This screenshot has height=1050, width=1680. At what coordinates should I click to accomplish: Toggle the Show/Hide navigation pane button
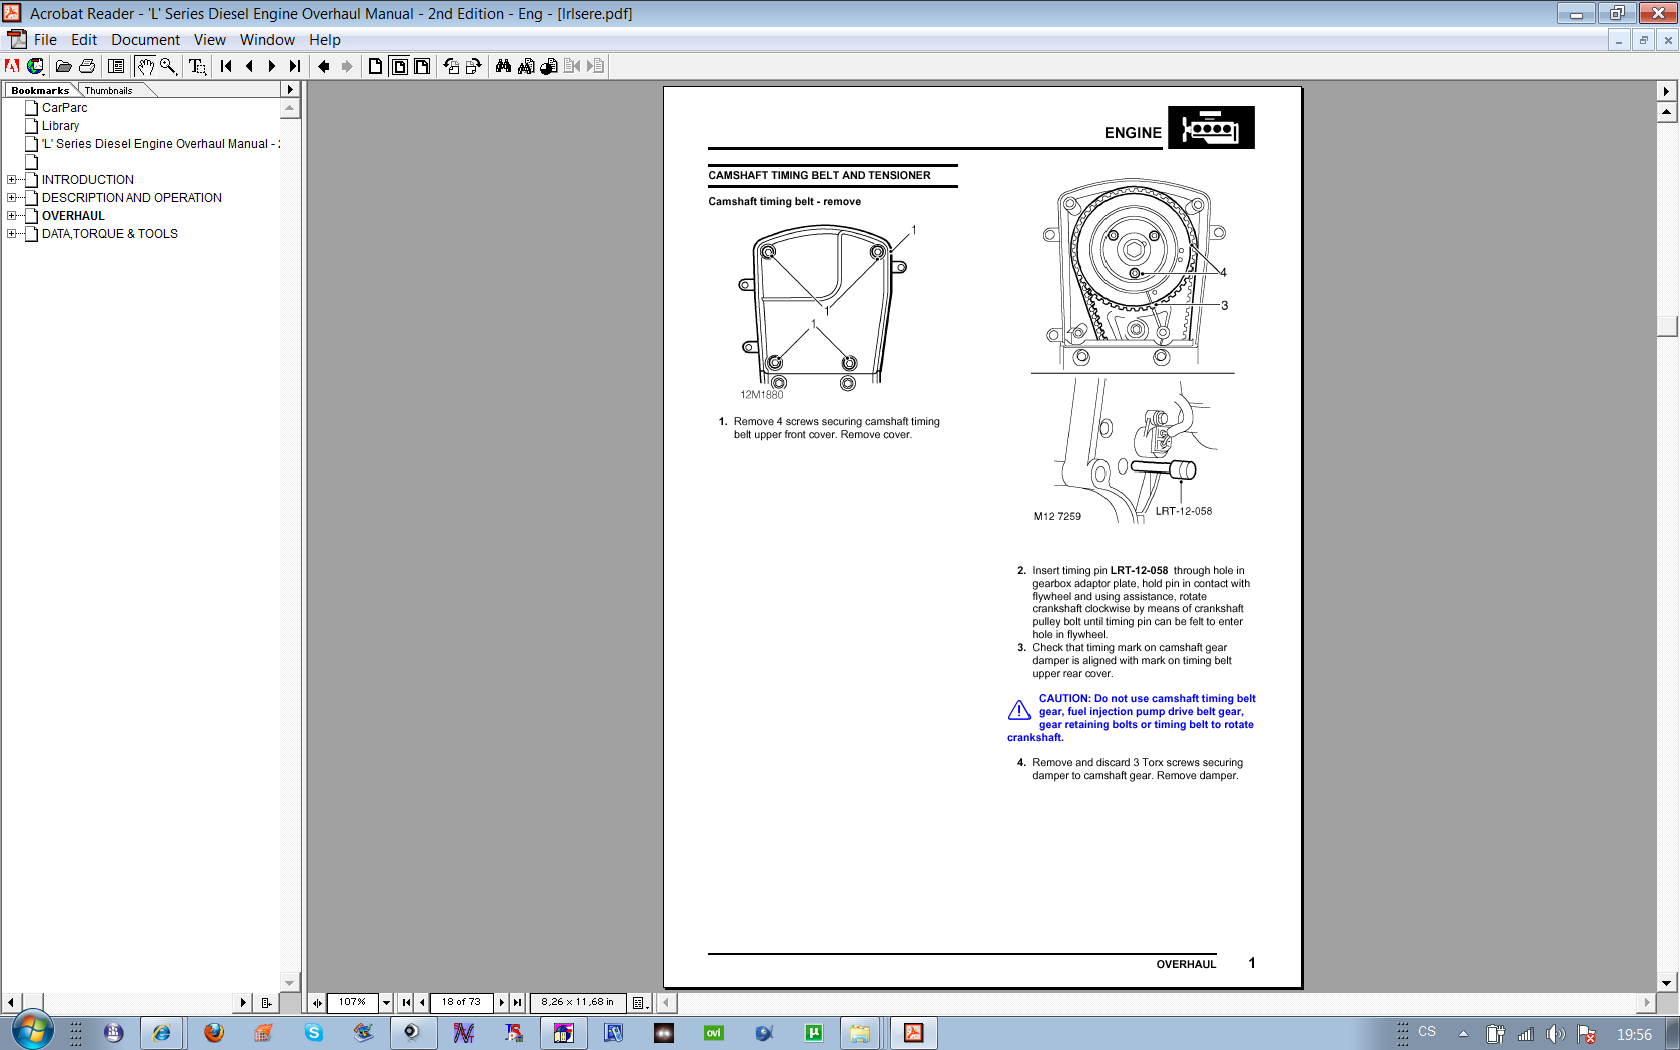tap(116, 66)
